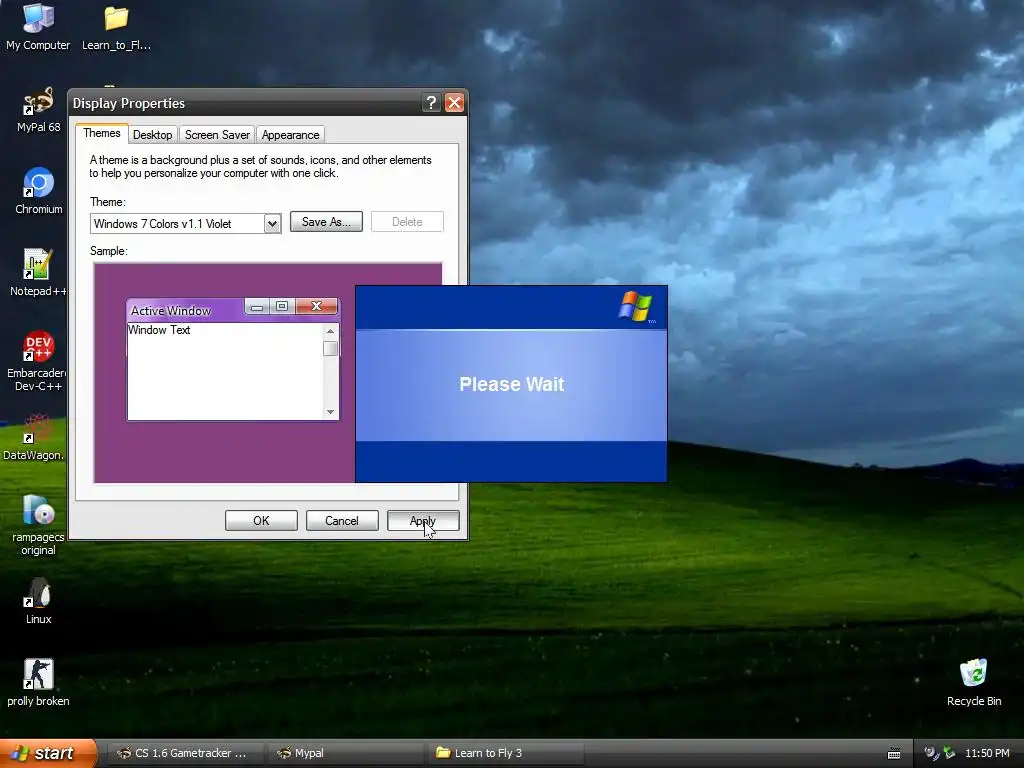The width and height of the screenshot is (1024, 768).
Task: Click the sample window minimize button
Action: (257, 306)
